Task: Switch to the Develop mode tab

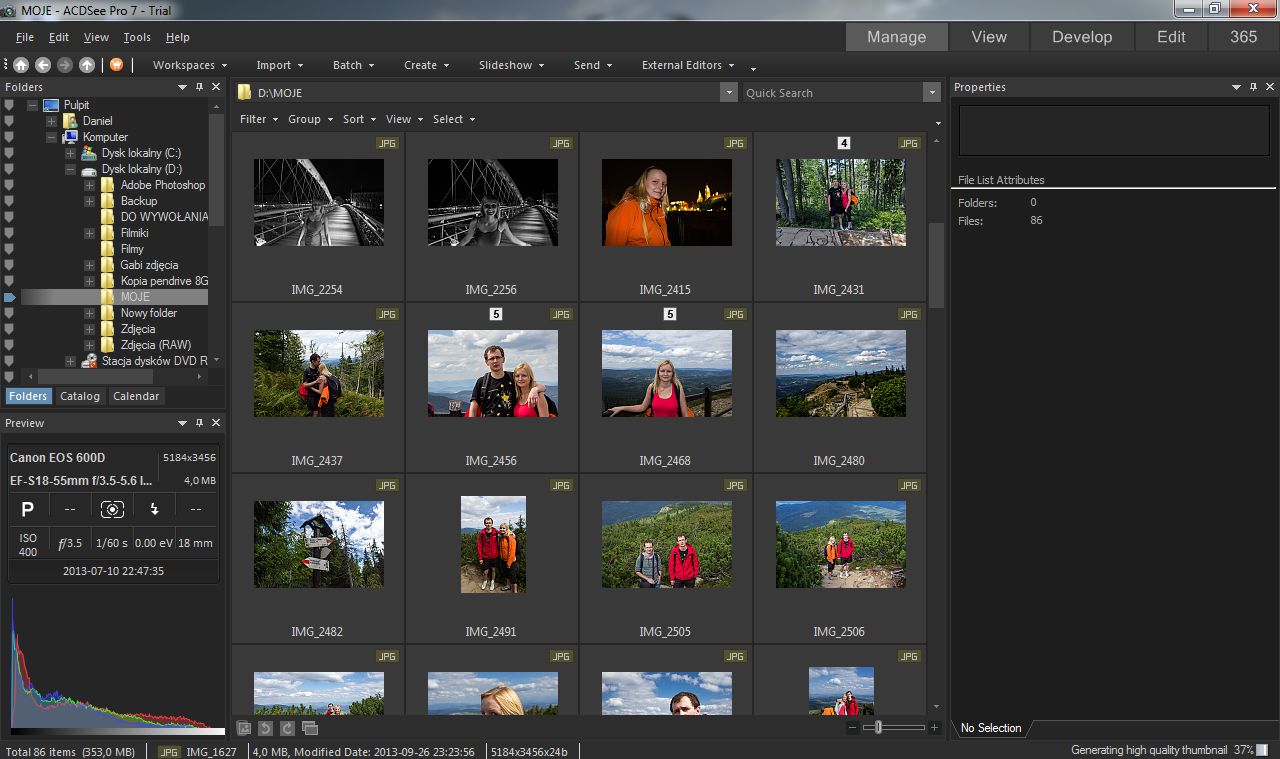Action: click(x=1081, y=37)
